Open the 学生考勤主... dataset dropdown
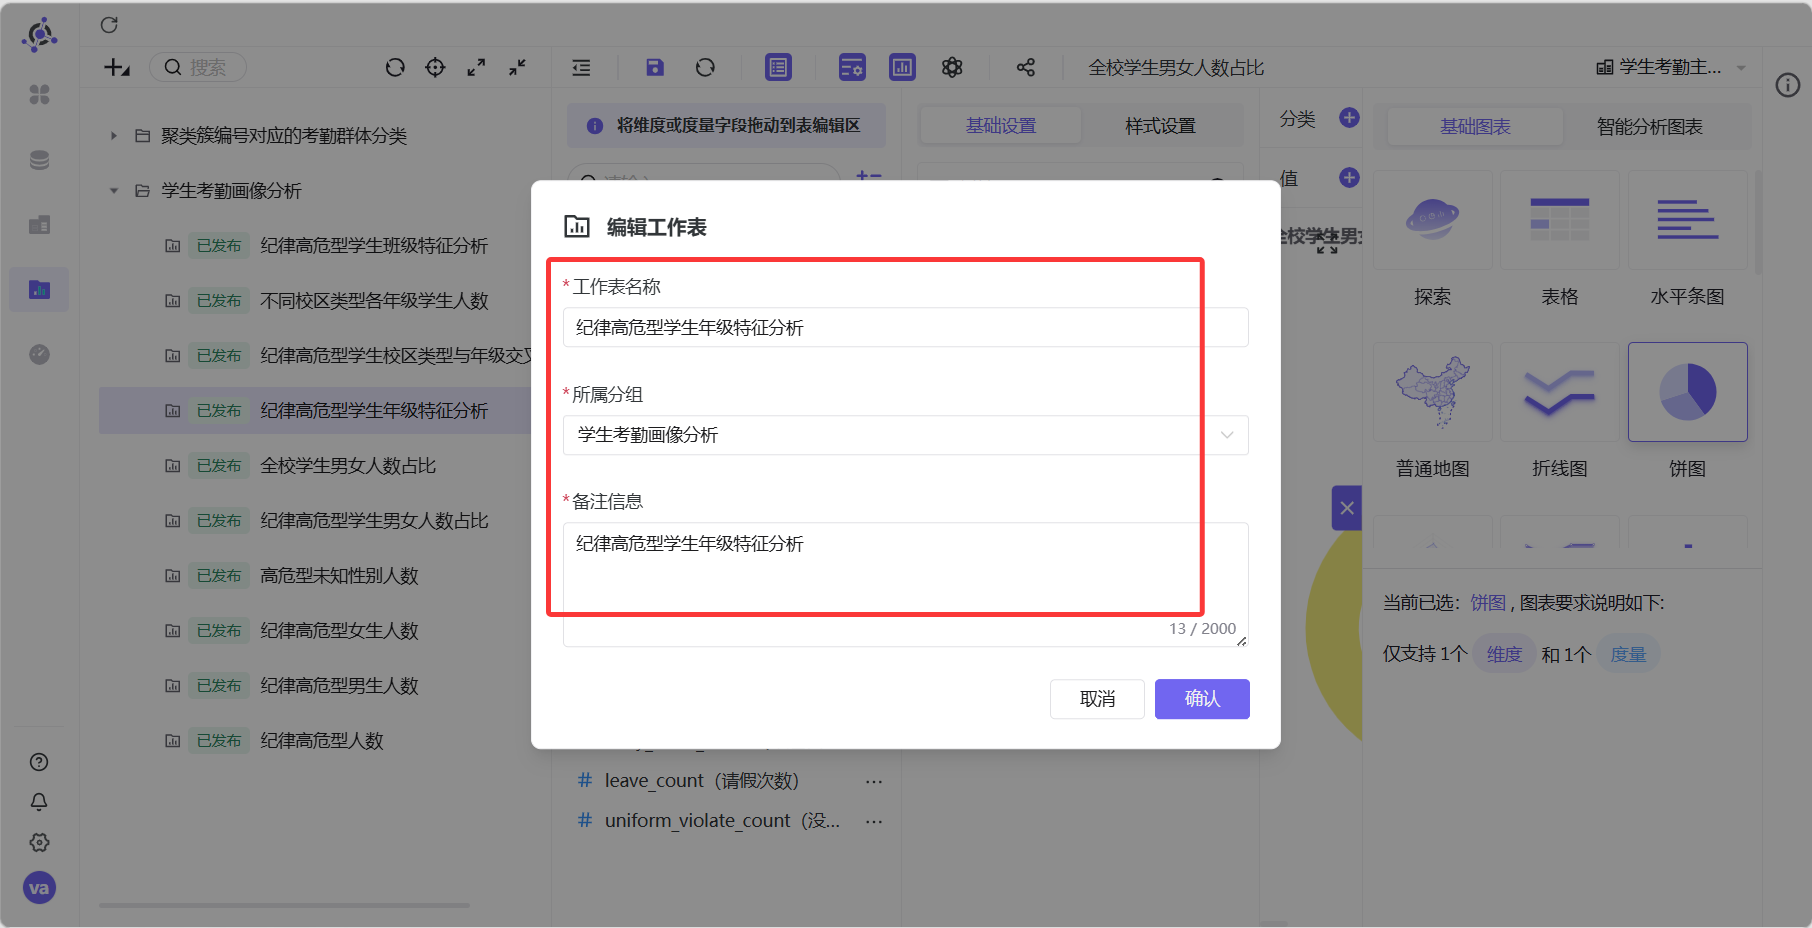This screenshot has height=928, width=1812. coord(1670,67)
